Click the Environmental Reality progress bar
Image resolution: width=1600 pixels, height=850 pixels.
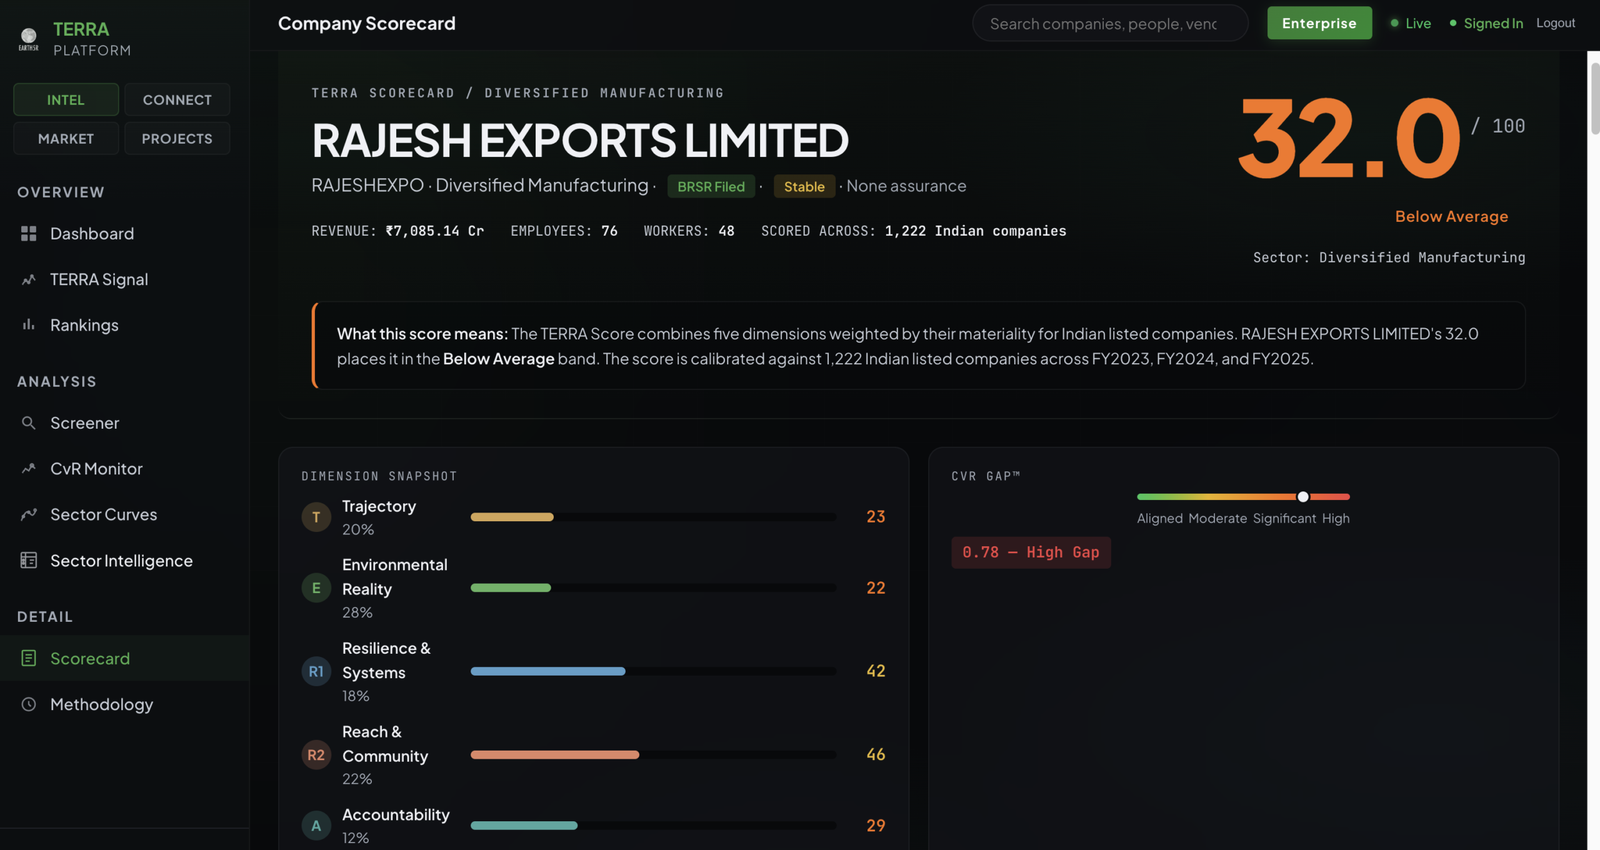pos(653,588)
